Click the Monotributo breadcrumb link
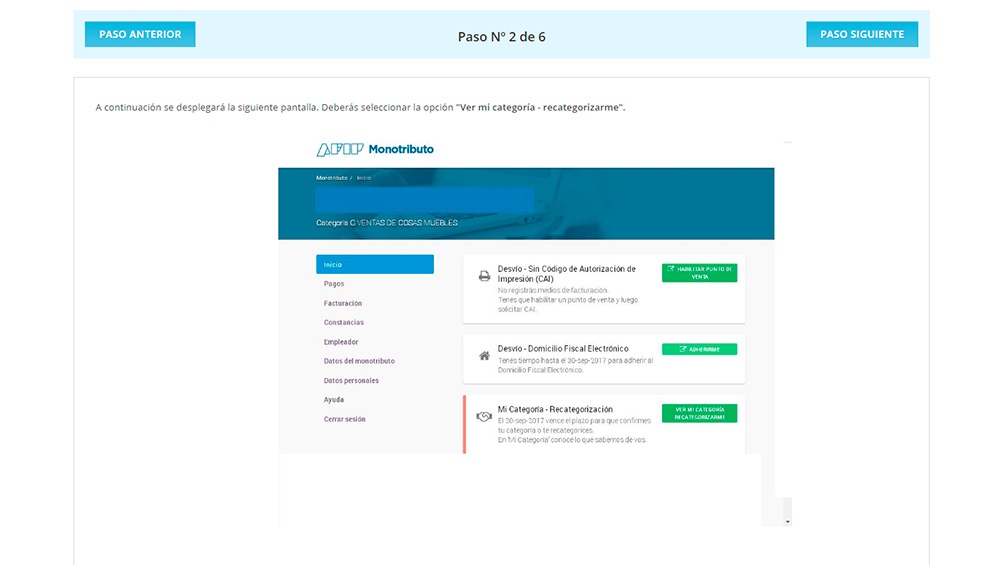Screen dimensions: 1004x565 pos(332,178)
